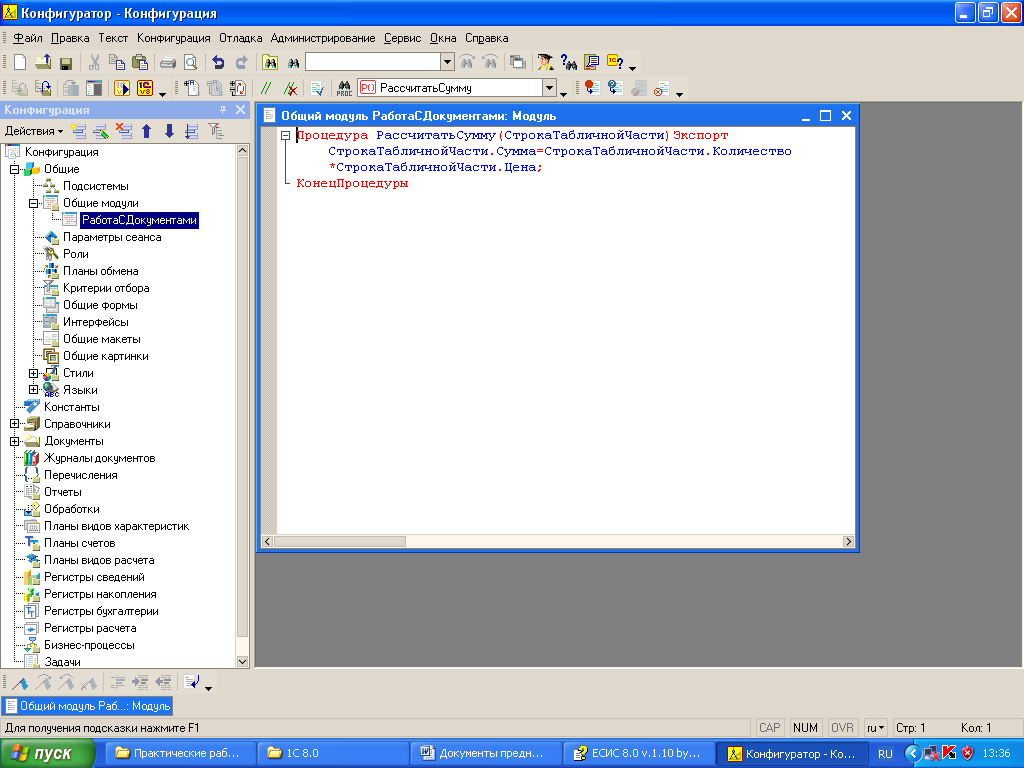This screenshot has width=1024, height=768.
Task: Open the Справка menu
Action: pos(487,38)
